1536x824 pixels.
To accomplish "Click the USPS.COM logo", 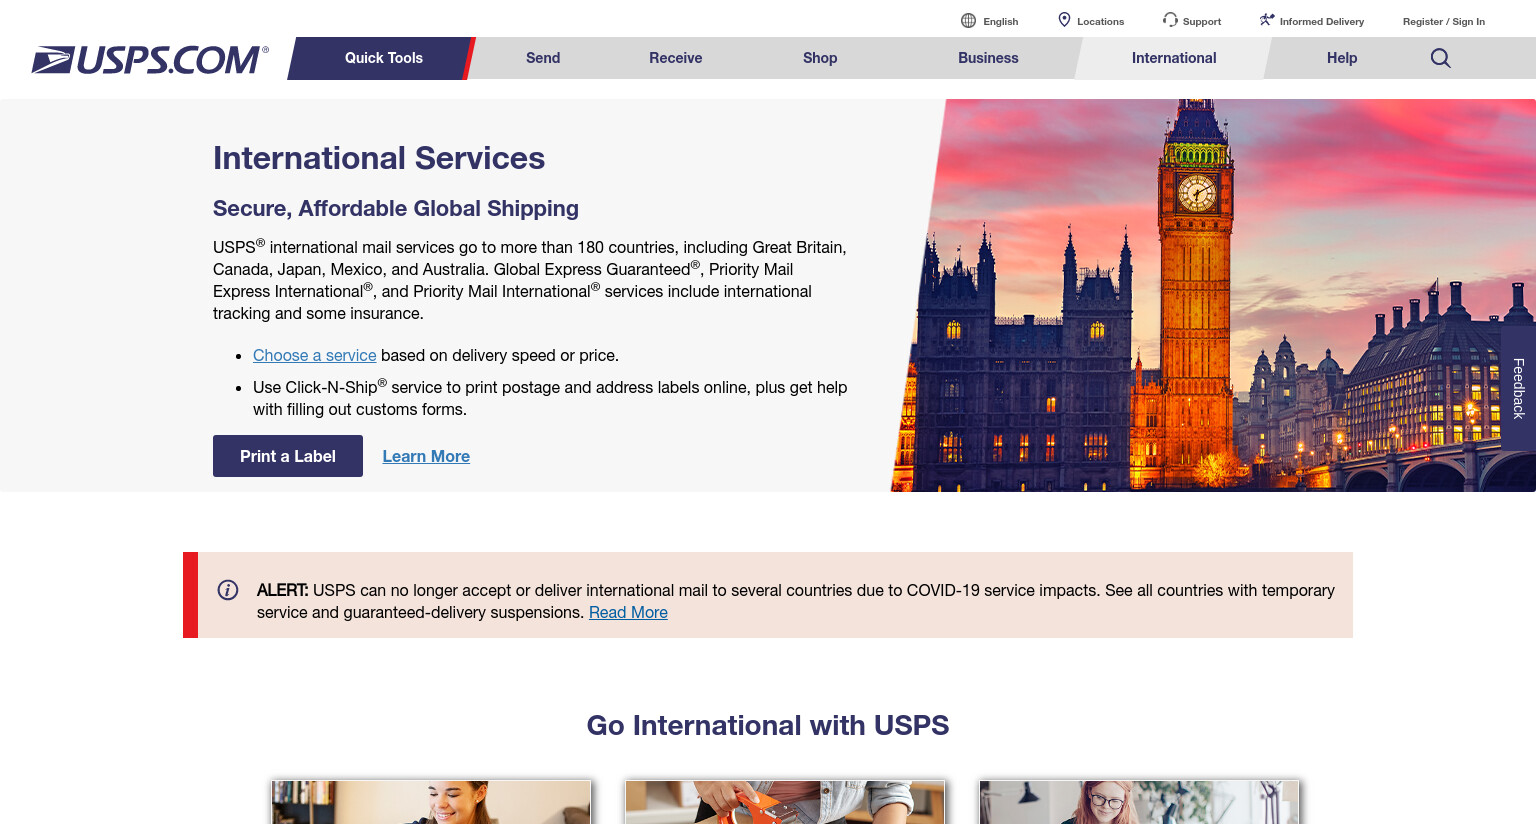I will pos(150,60).
